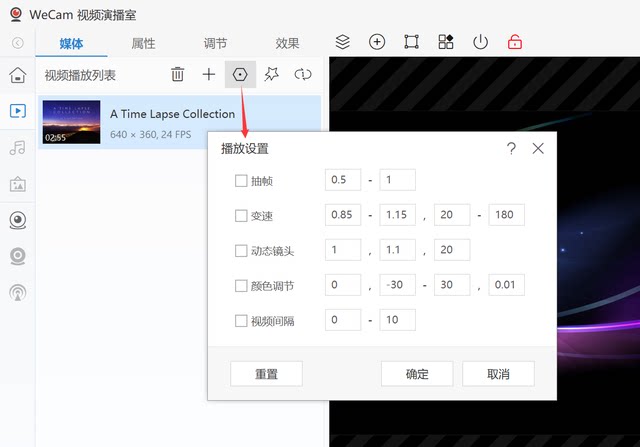The width and height of the screenshot is (640, 447).
Task: Enable the 抽帧 checkbox
Action: [241, 180]
